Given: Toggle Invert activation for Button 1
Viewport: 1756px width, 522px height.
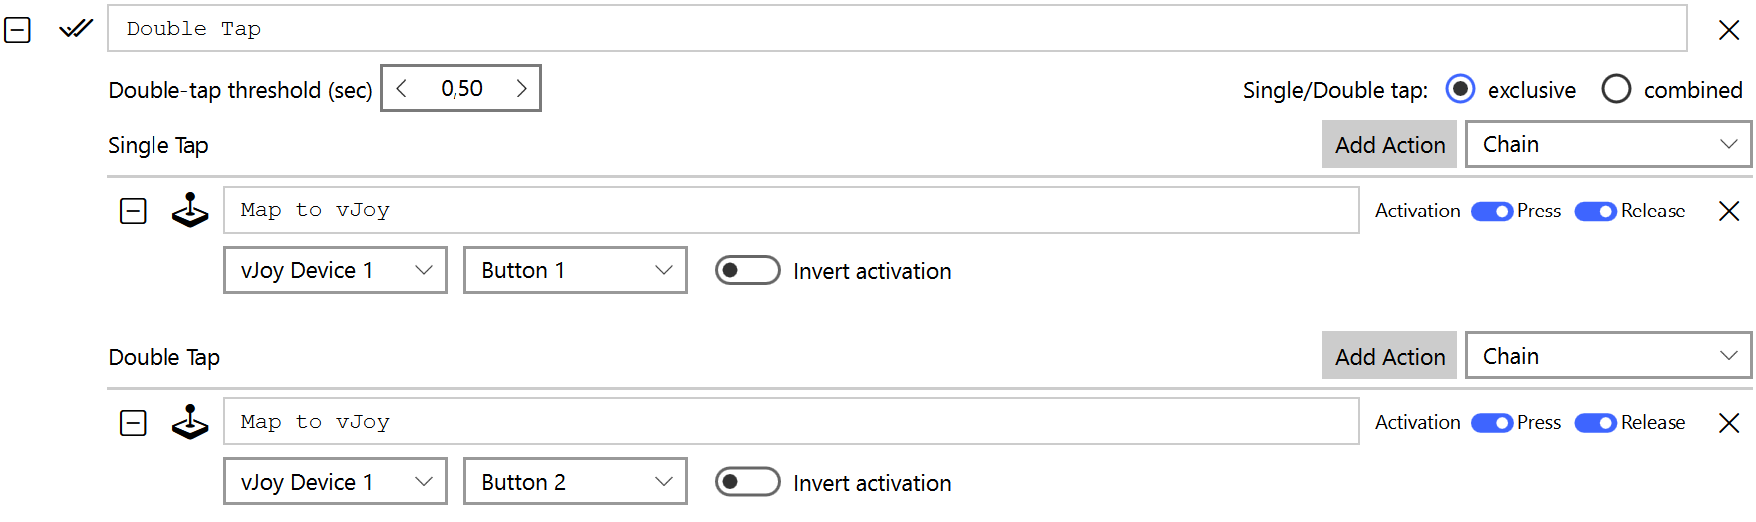Looking at the screenshot, I should coord(747,271).
